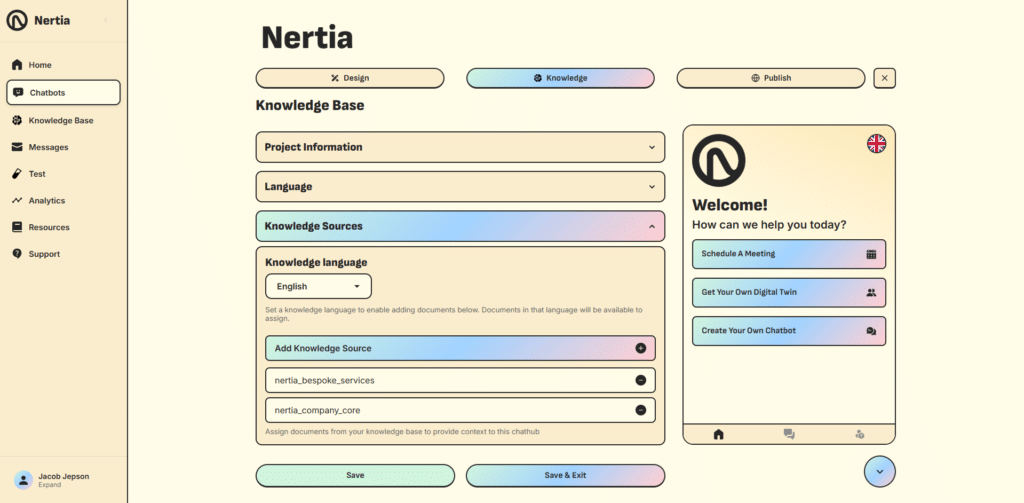Click the Jacob Jepson user name
This screenshot has width=1024, height=503.
[x=64, y=476]
